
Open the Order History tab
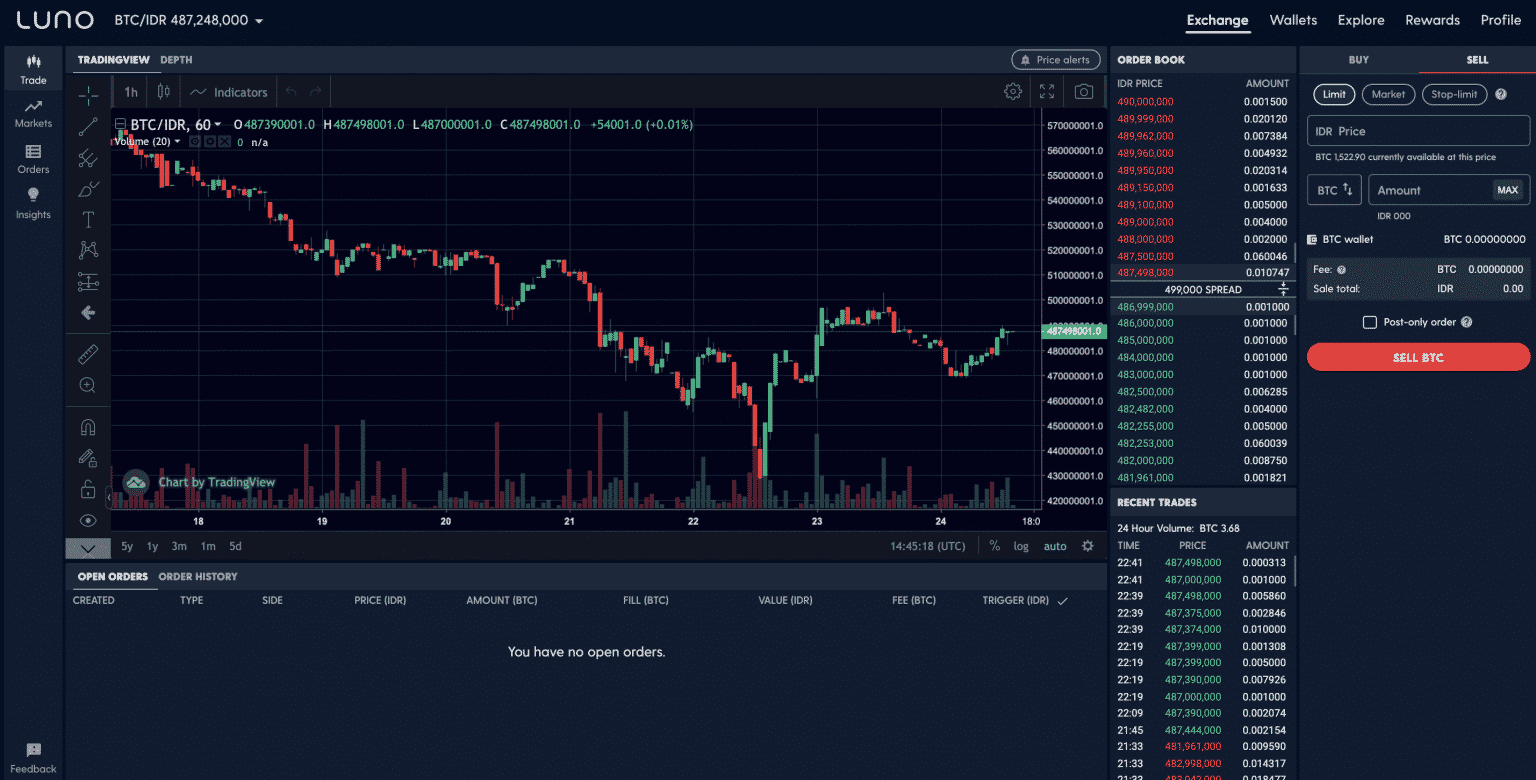point(198,577)
